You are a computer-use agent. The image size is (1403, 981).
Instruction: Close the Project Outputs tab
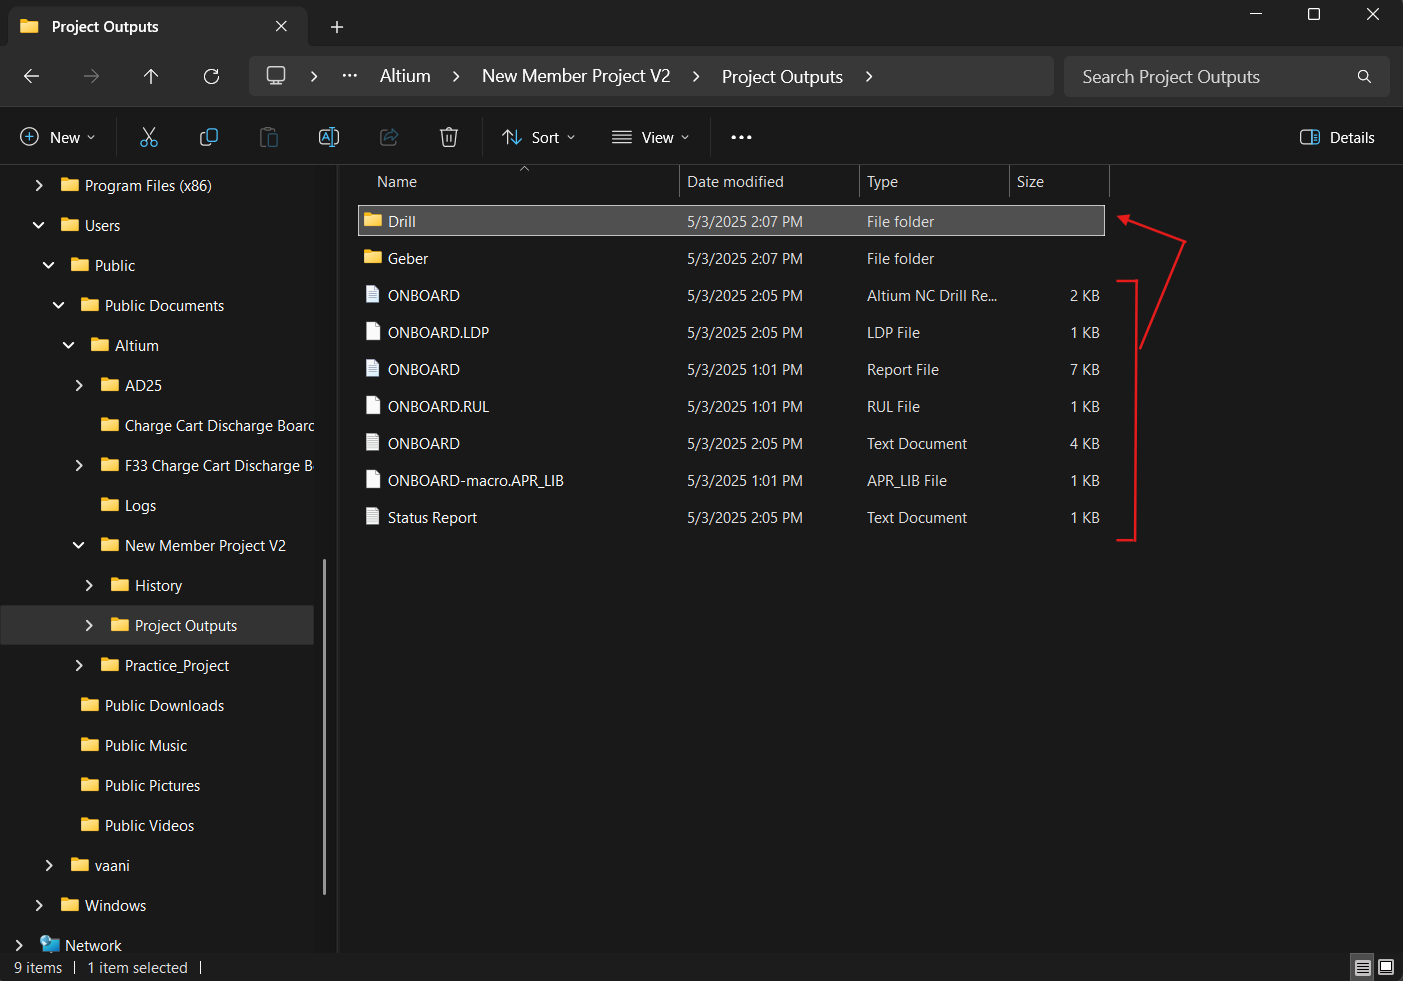(281, 26)
